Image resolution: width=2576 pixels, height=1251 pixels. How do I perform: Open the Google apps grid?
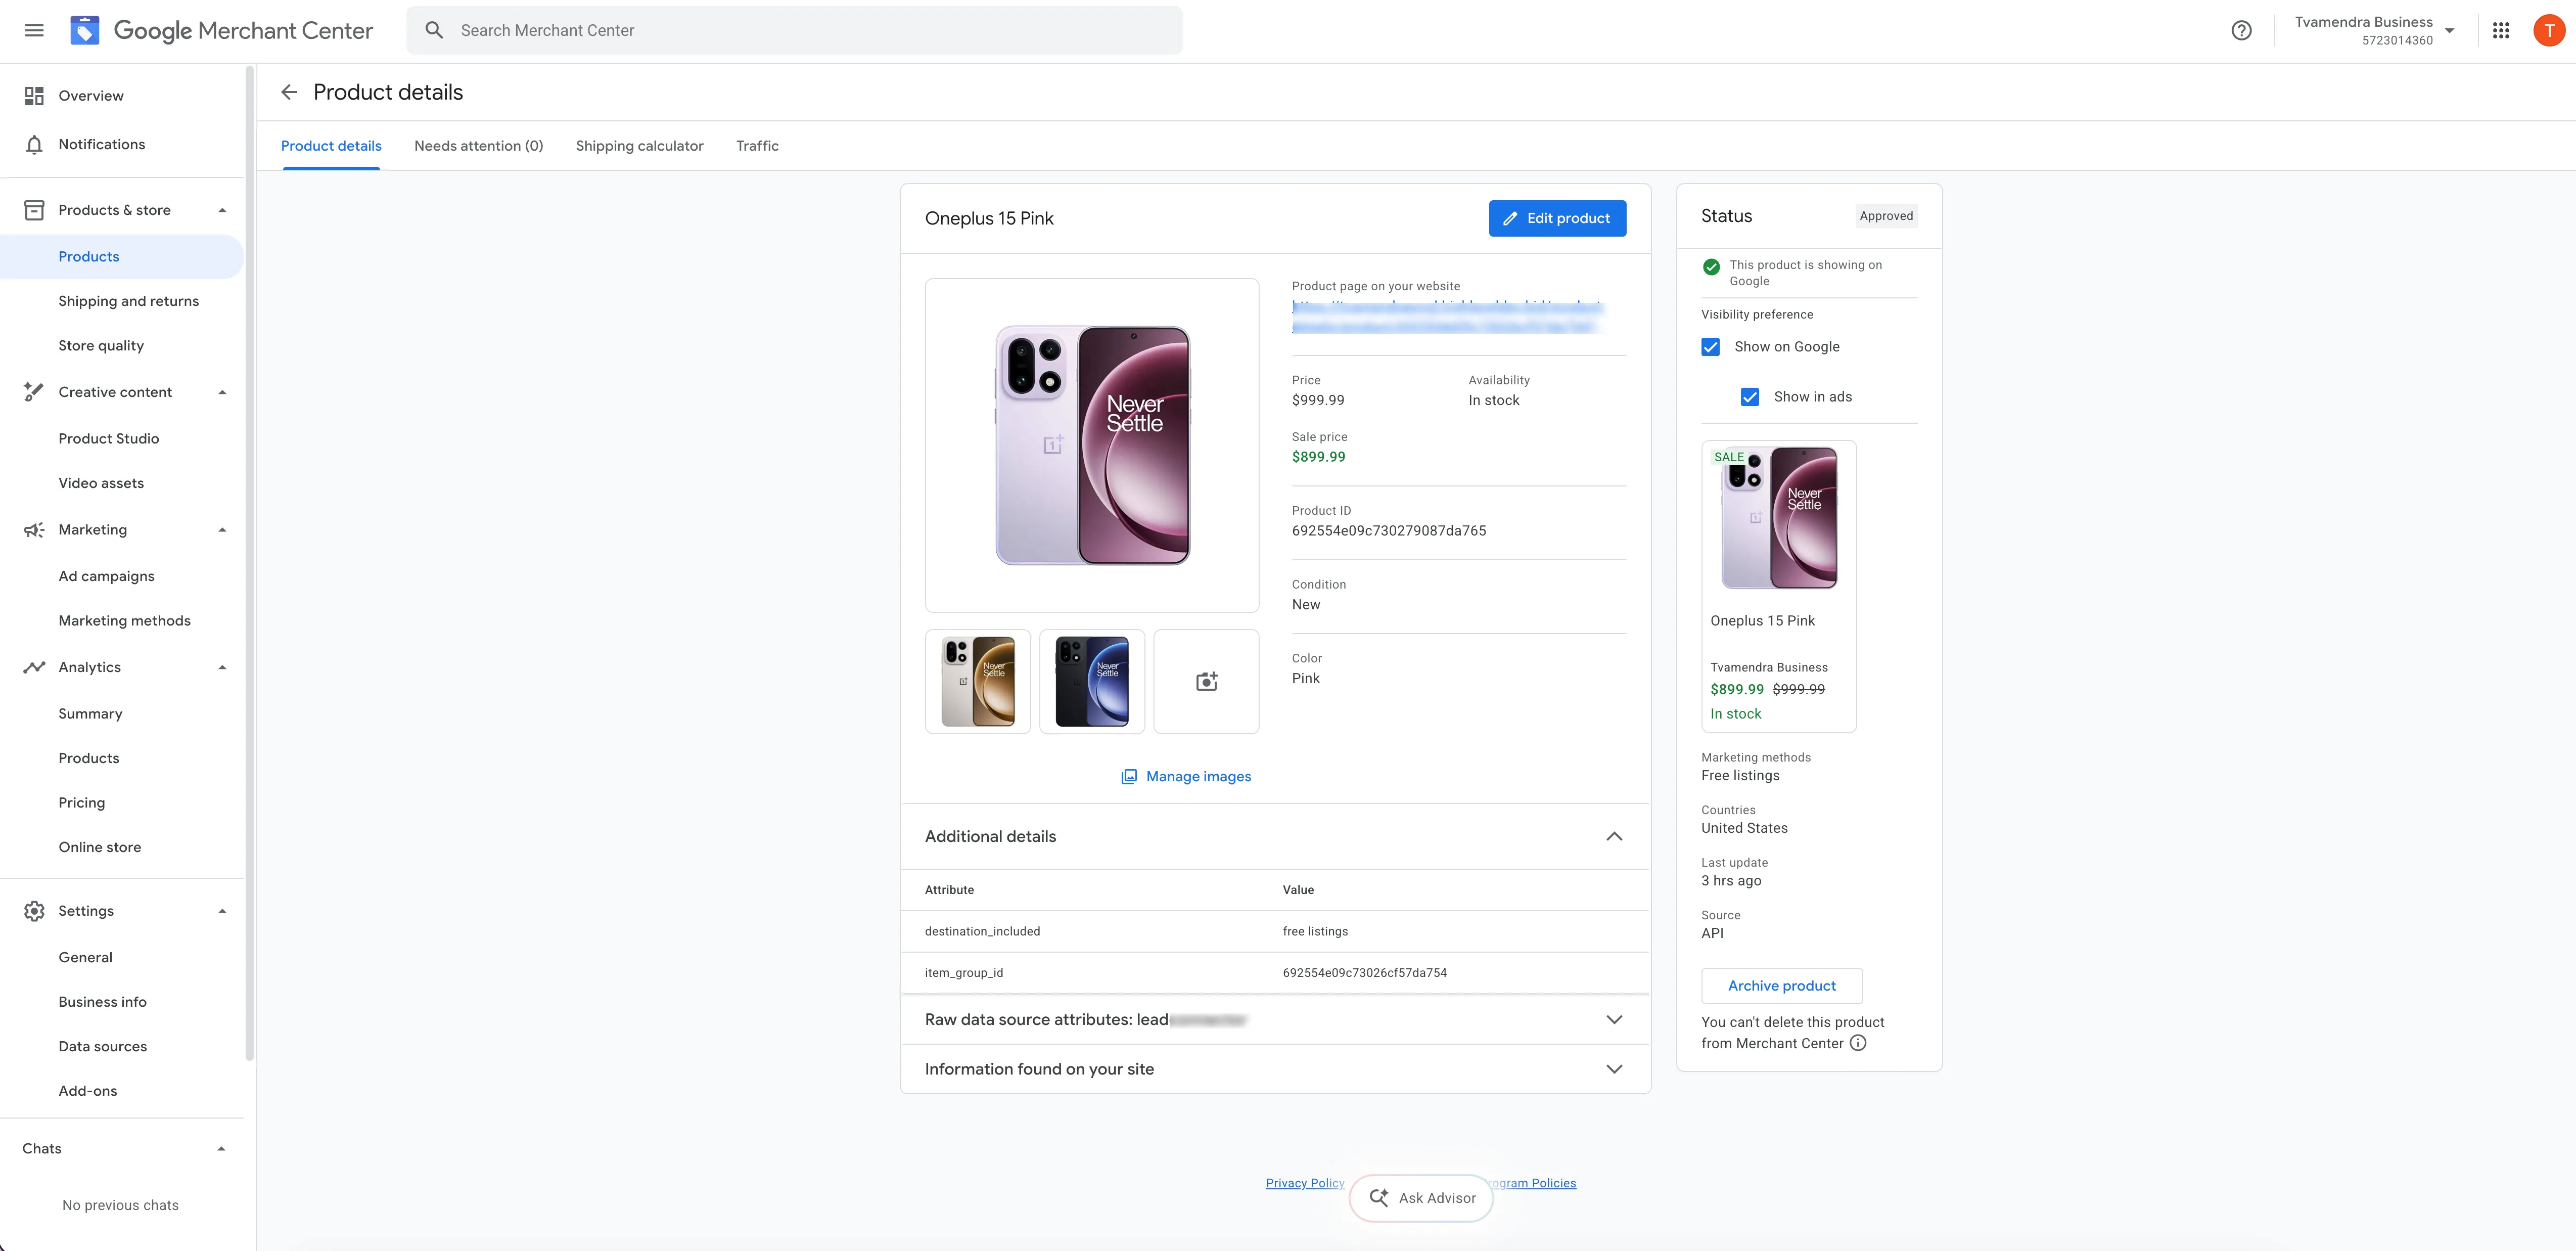click(2501, 30)
